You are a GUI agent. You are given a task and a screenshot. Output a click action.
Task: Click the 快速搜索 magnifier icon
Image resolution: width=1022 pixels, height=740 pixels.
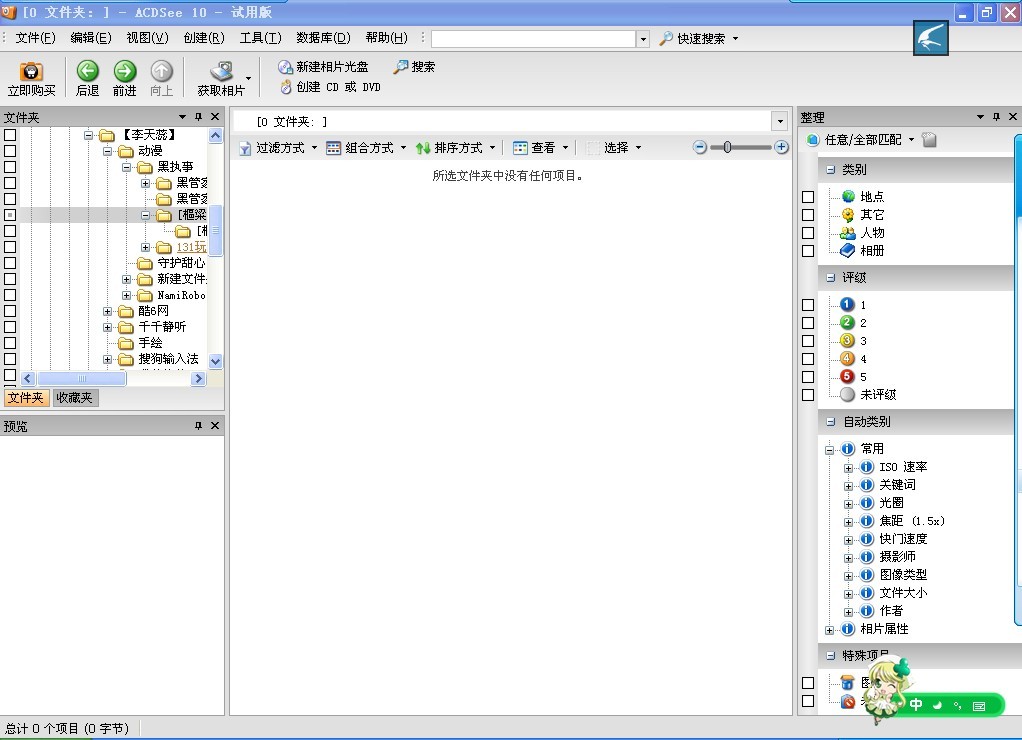[x=665, y=38]
